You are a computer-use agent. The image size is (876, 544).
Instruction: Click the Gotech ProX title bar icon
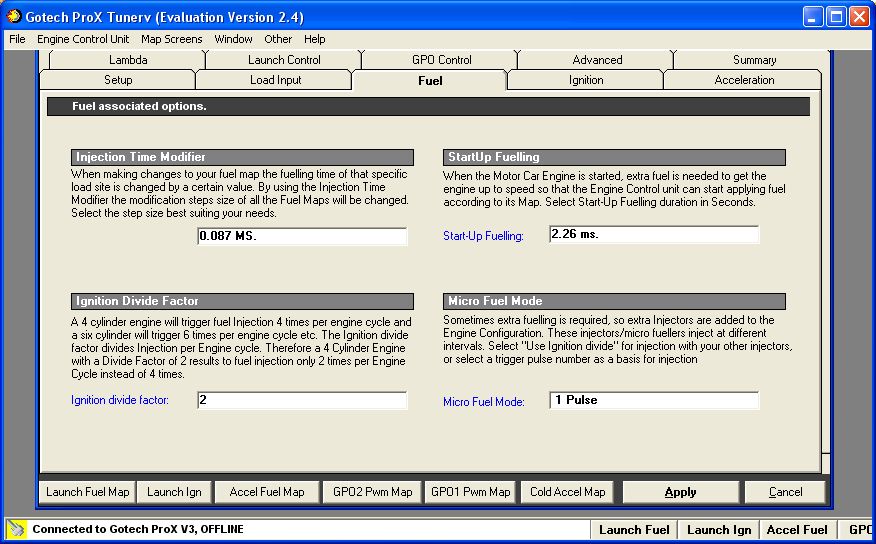[x=15, y=16]
